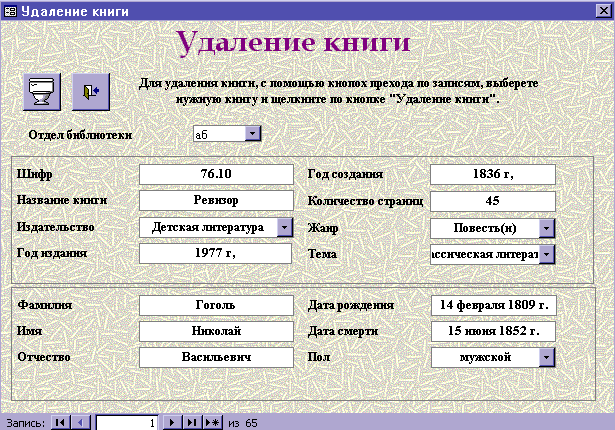The image size is (615, 430).
Task: Click the Фамилия field Гоголь
Action: click(x=216, y=305)
